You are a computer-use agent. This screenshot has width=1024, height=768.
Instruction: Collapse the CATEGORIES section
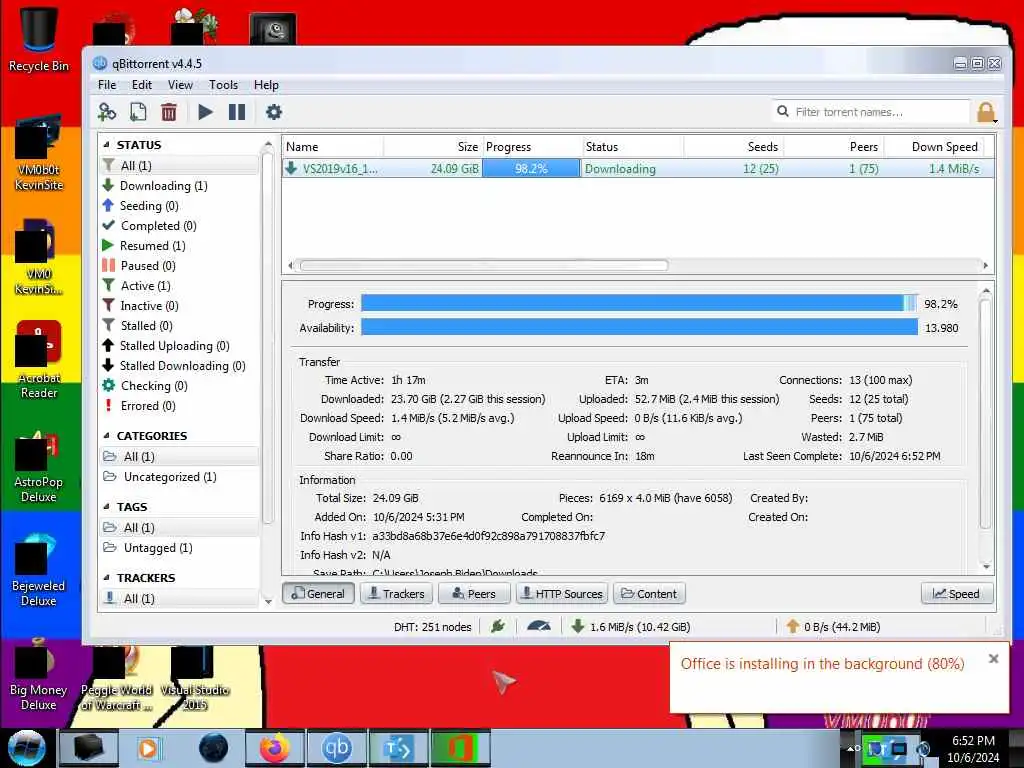(x=107, y=436)
